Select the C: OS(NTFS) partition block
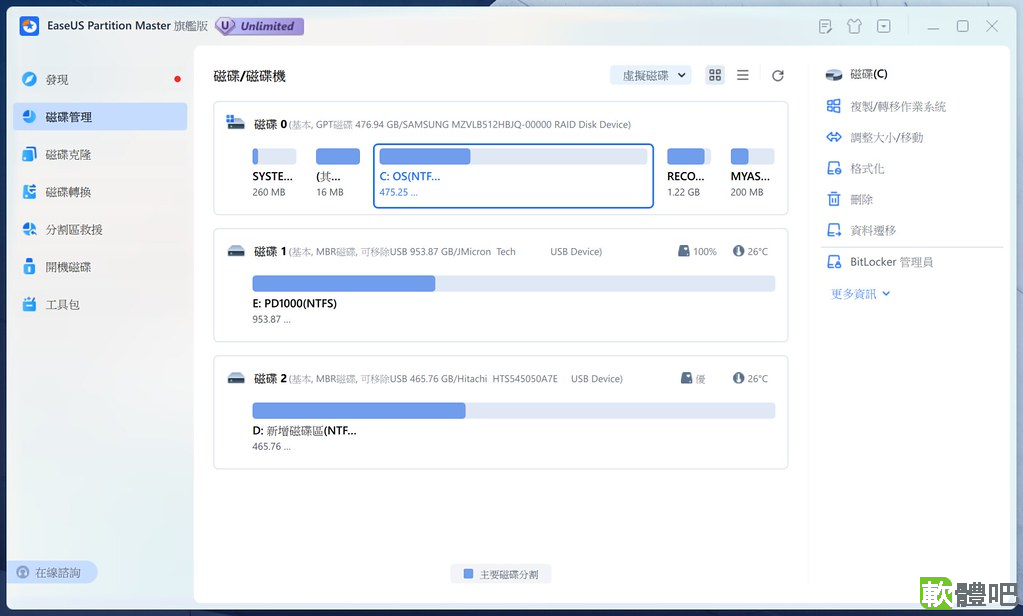1023x616 pixels. [513, 176]
